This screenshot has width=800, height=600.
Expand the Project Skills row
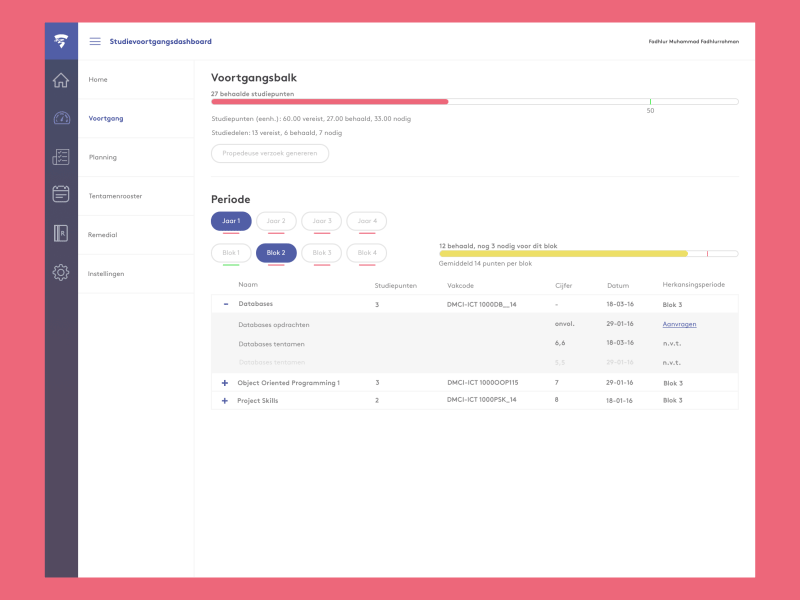coord(225,400)
